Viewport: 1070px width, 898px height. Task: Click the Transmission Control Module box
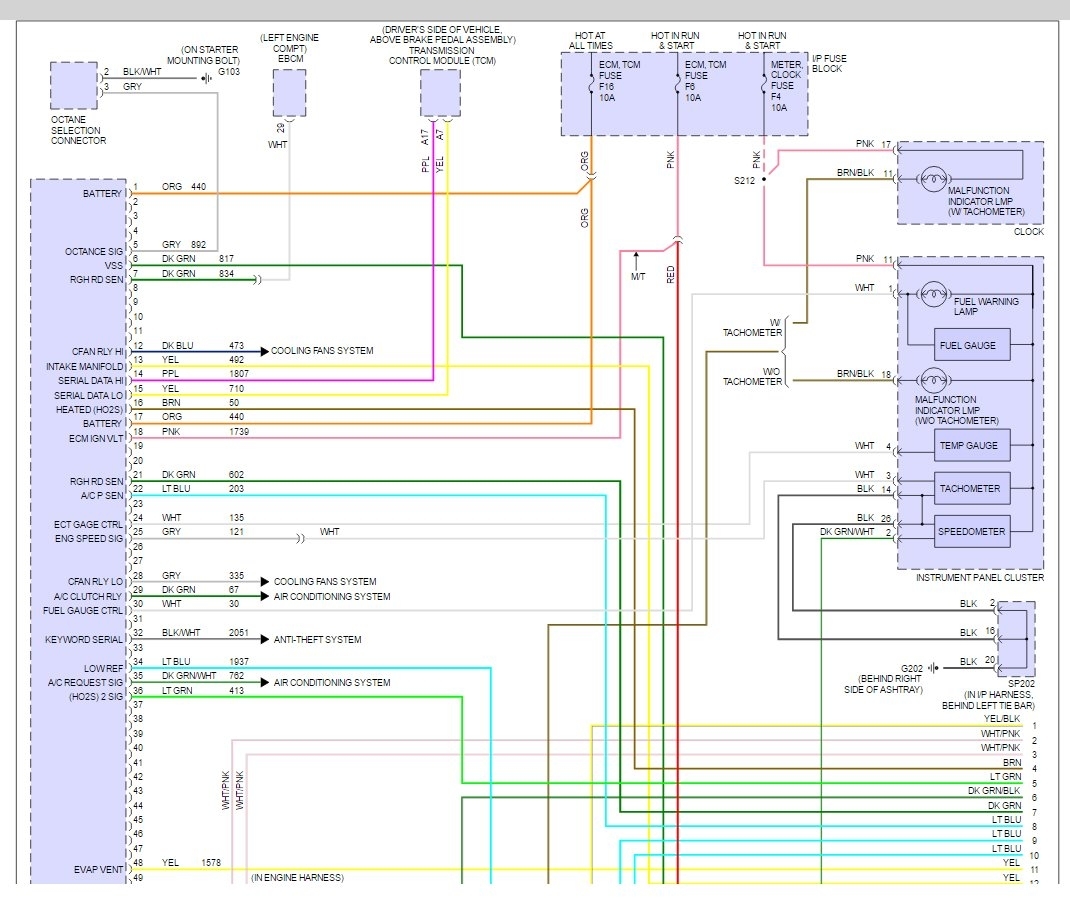pyautogui.click(x=440, y=93)
